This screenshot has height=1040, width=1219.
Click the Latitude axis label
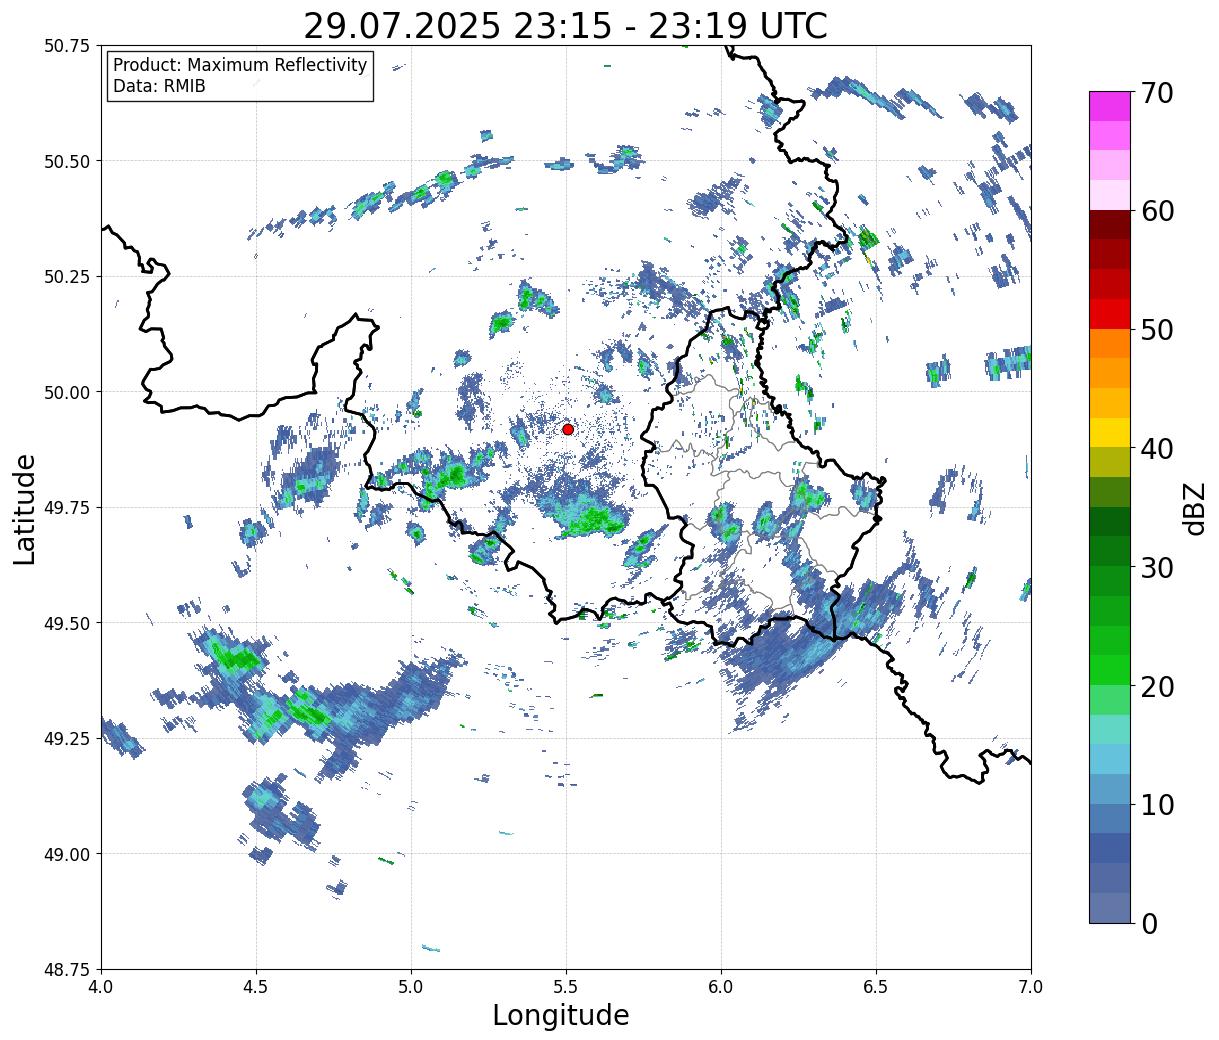point(25,508)
